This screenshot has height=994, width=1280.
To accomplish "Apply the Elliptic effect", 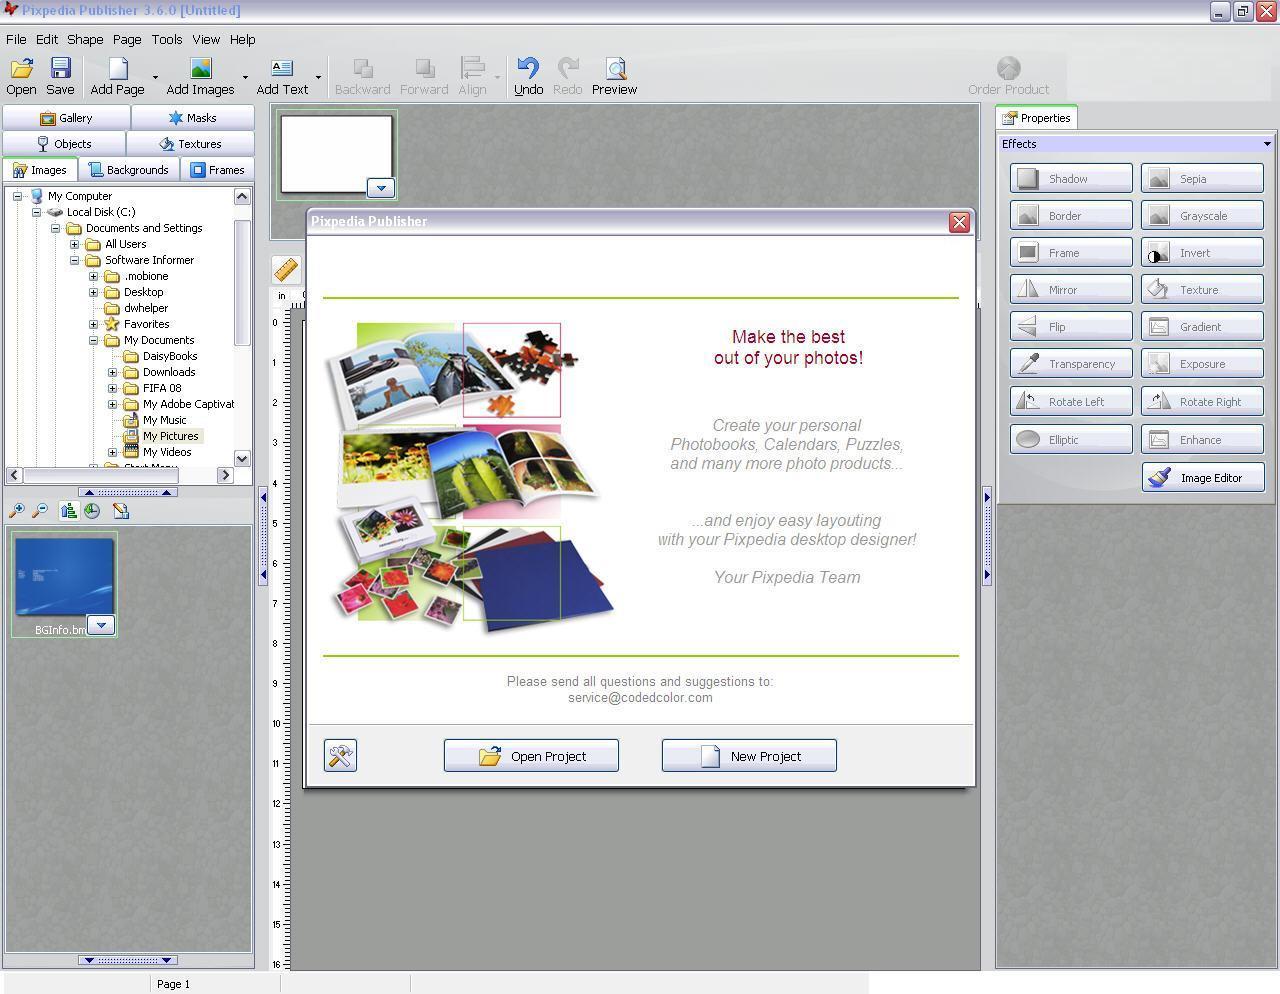I will (1071, 440).
